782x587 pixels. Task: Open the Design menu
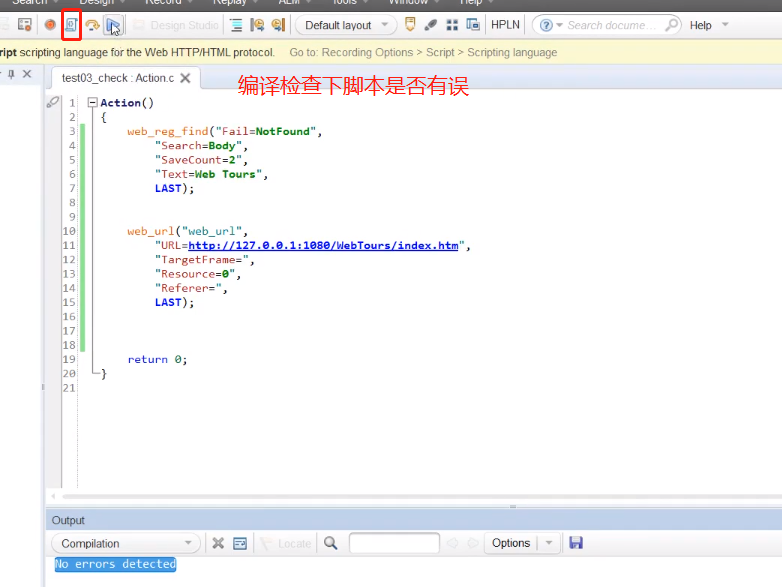(x=97, y=2)
